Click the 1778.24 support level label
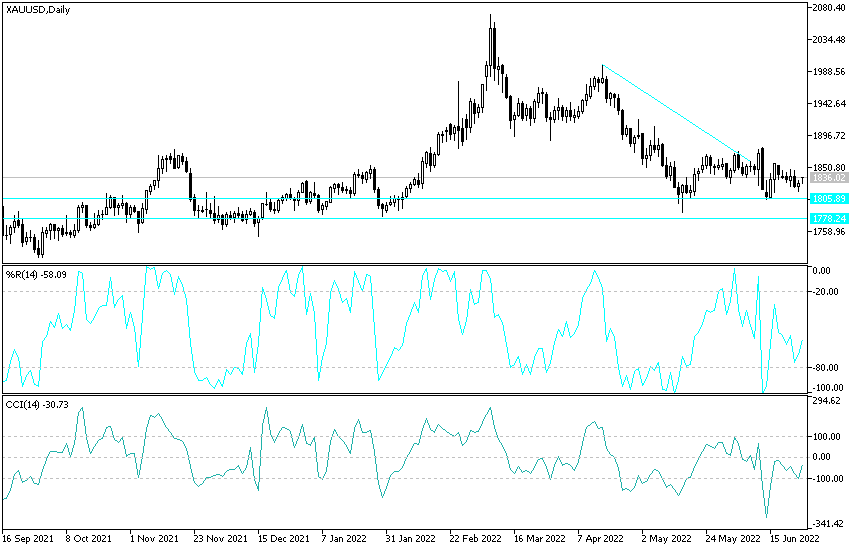Screen dimensions: 860x550 click(x=829, y=218)
